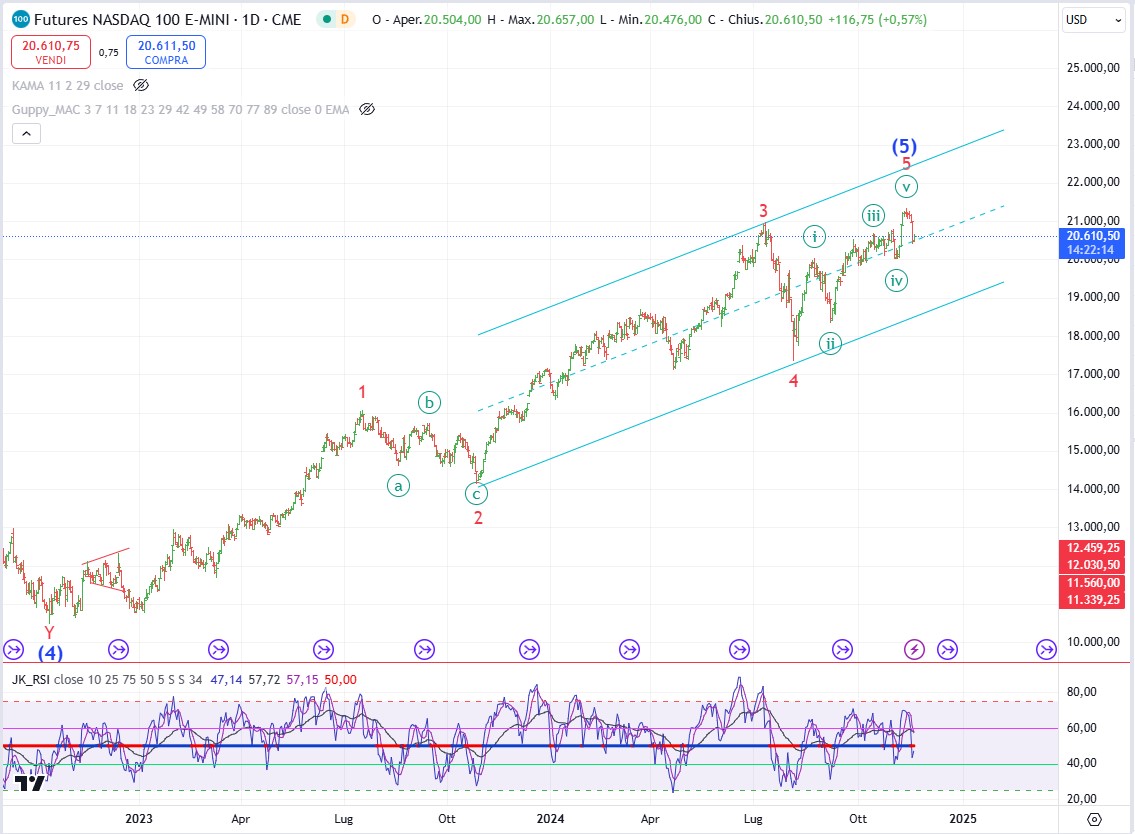Click the current price label 20.610,50
Viewport: 1135px width, 834px height.
pos(1093,235)
